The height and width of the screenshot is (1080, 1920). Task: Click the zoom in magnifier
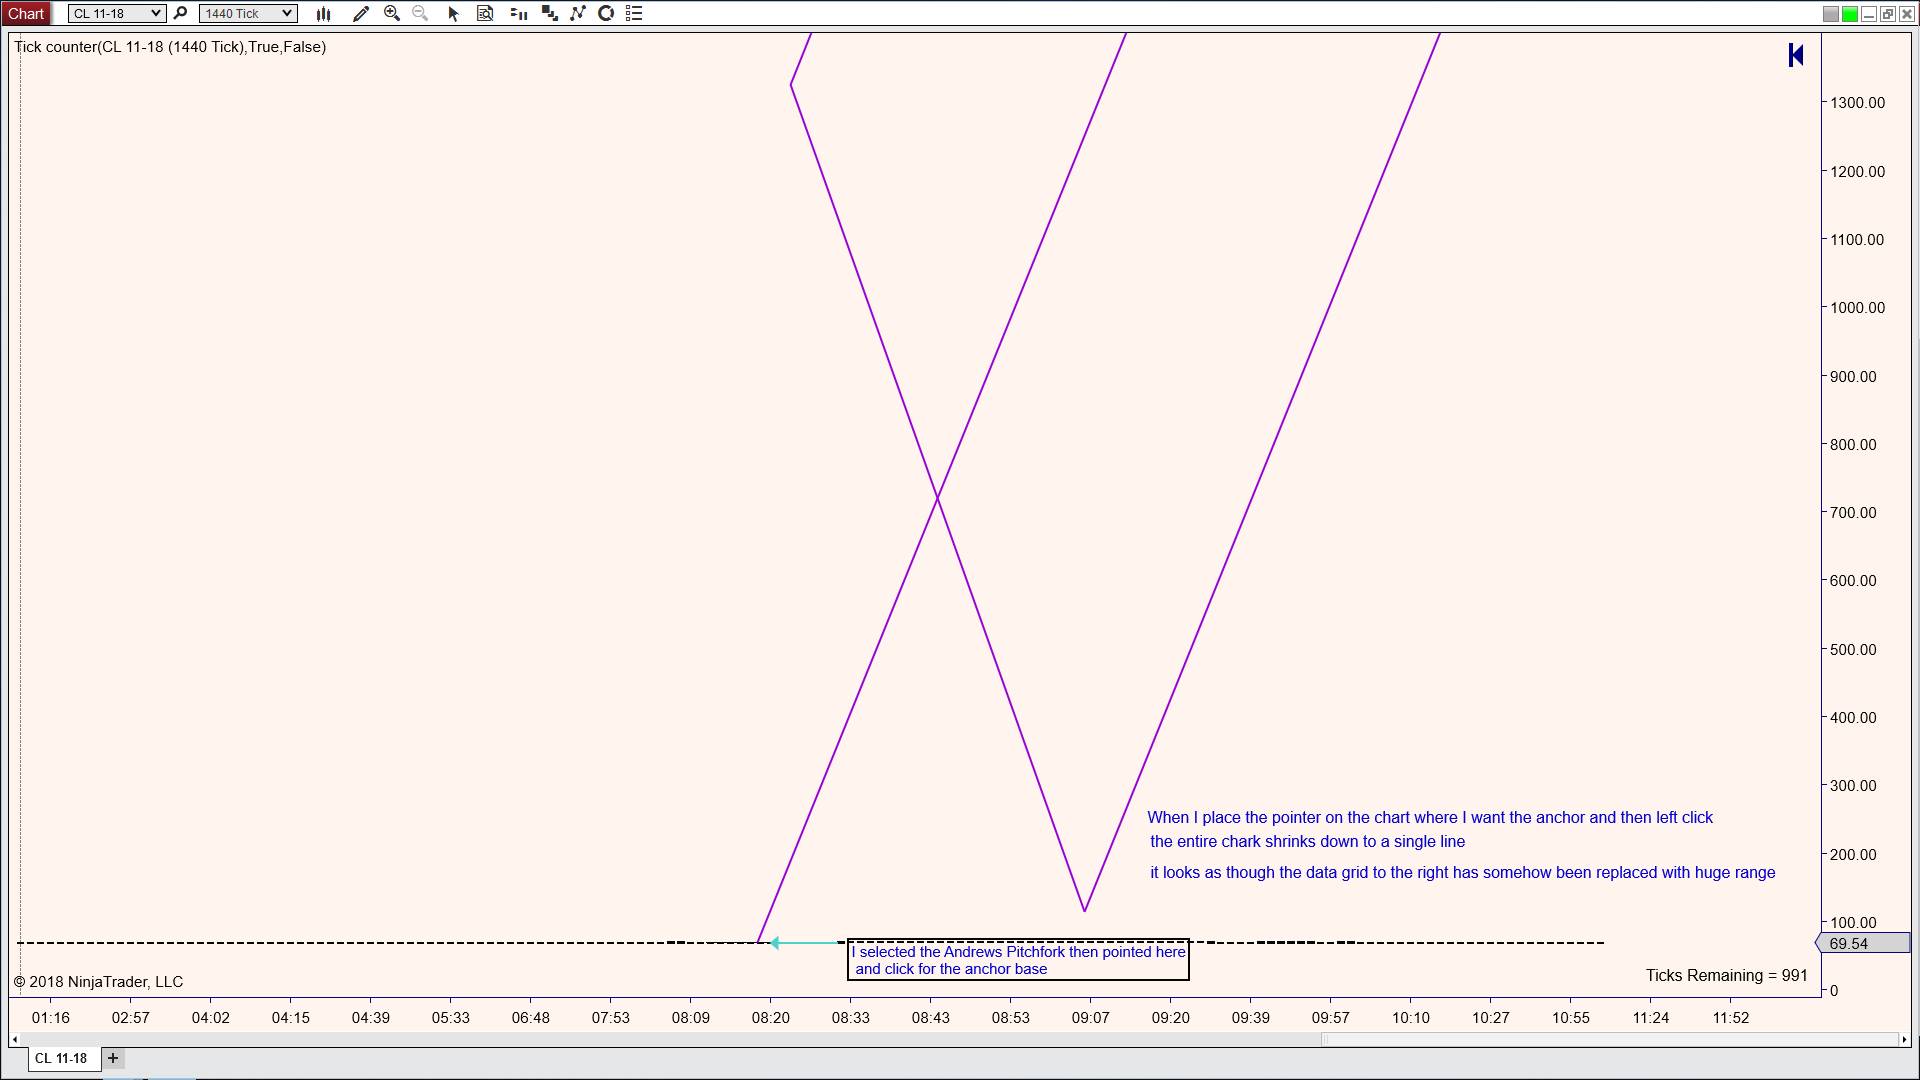pyautogui.click(x=392, y=14)
